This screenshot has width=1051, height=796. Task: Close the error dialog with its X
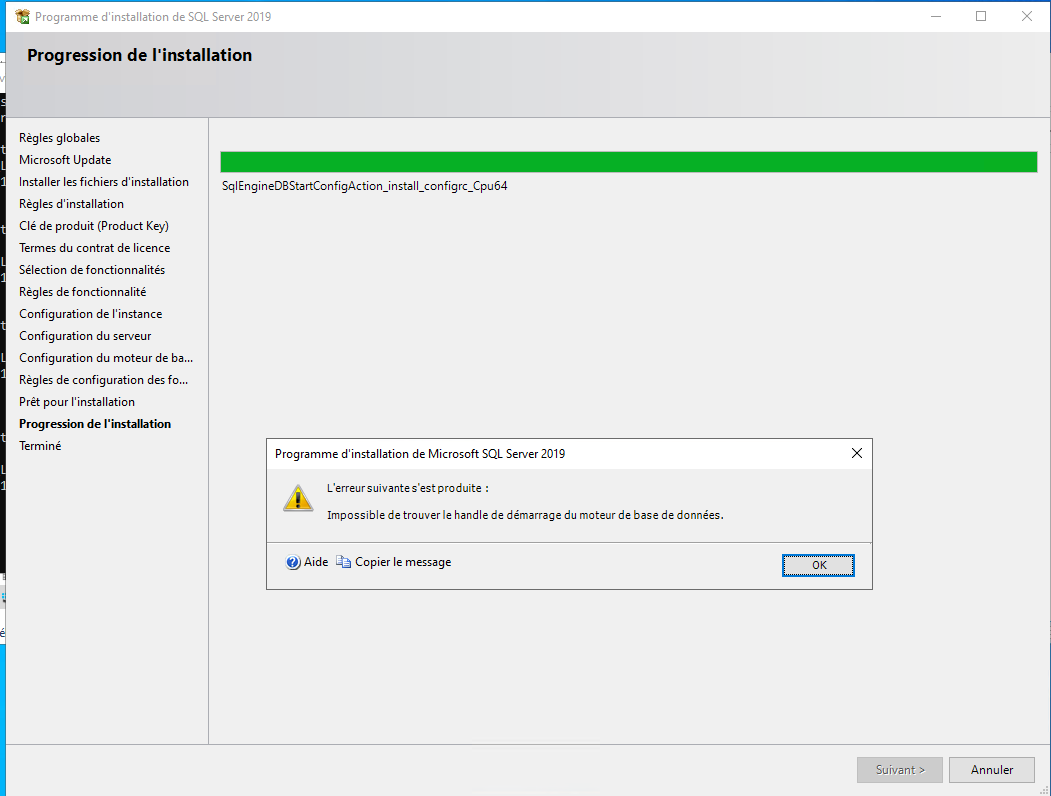pyautogui.click(x=857, y=454)
